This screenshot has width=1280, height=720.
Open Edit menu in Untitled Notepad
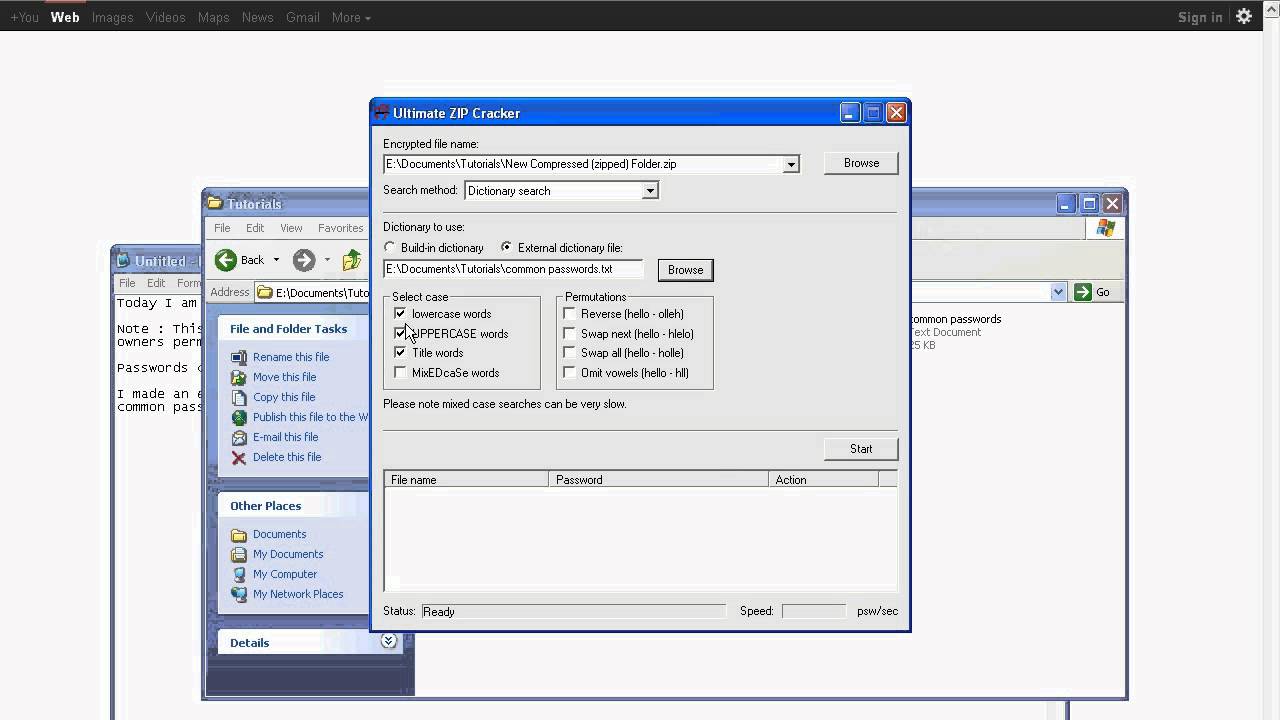tap(156, 283)
